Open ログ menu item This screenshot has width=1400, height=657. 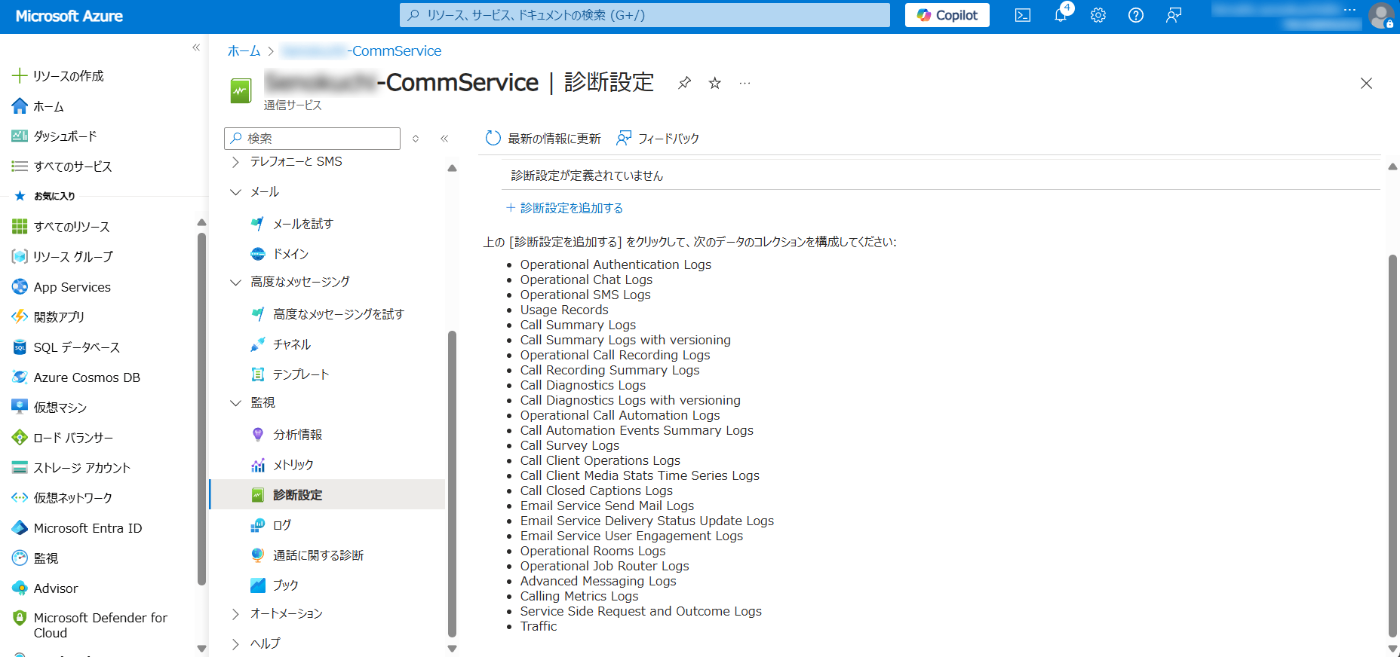coord(270,525)
